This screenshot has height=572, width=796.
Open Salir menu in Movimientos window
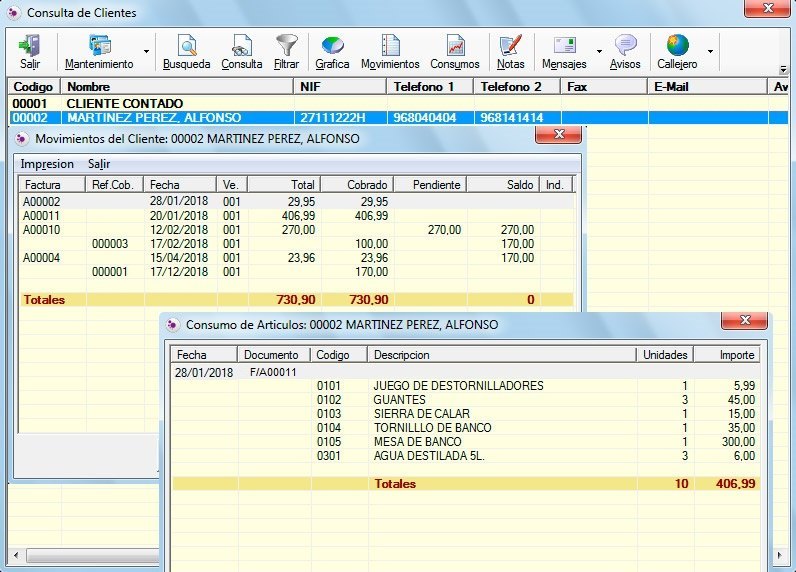(x=99, y=164)
